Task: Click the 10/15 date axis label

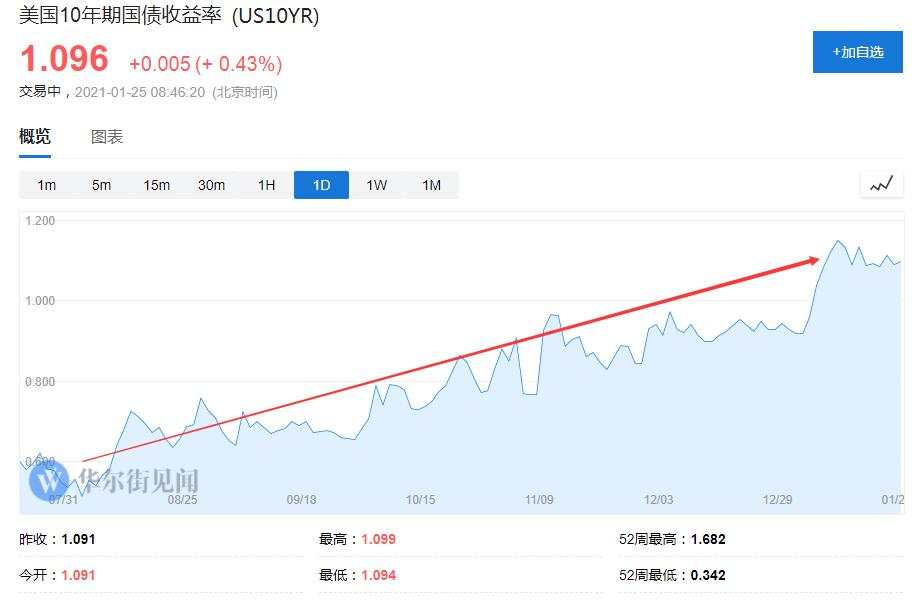Action: [x=420, y=500]
